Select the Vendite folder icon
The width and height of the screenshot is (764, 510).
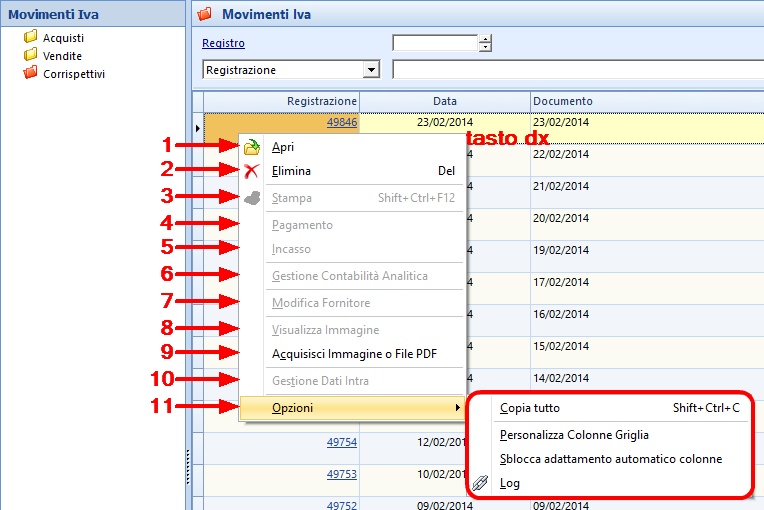[30, 56]
